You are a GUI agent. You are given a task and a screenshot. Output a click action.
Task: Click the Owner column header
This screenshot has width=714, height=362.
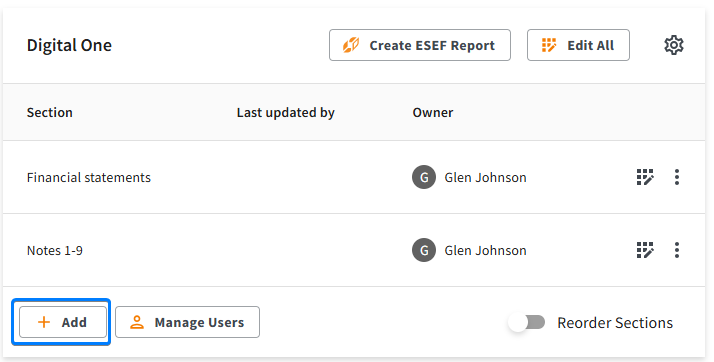[x=433, y=112]
